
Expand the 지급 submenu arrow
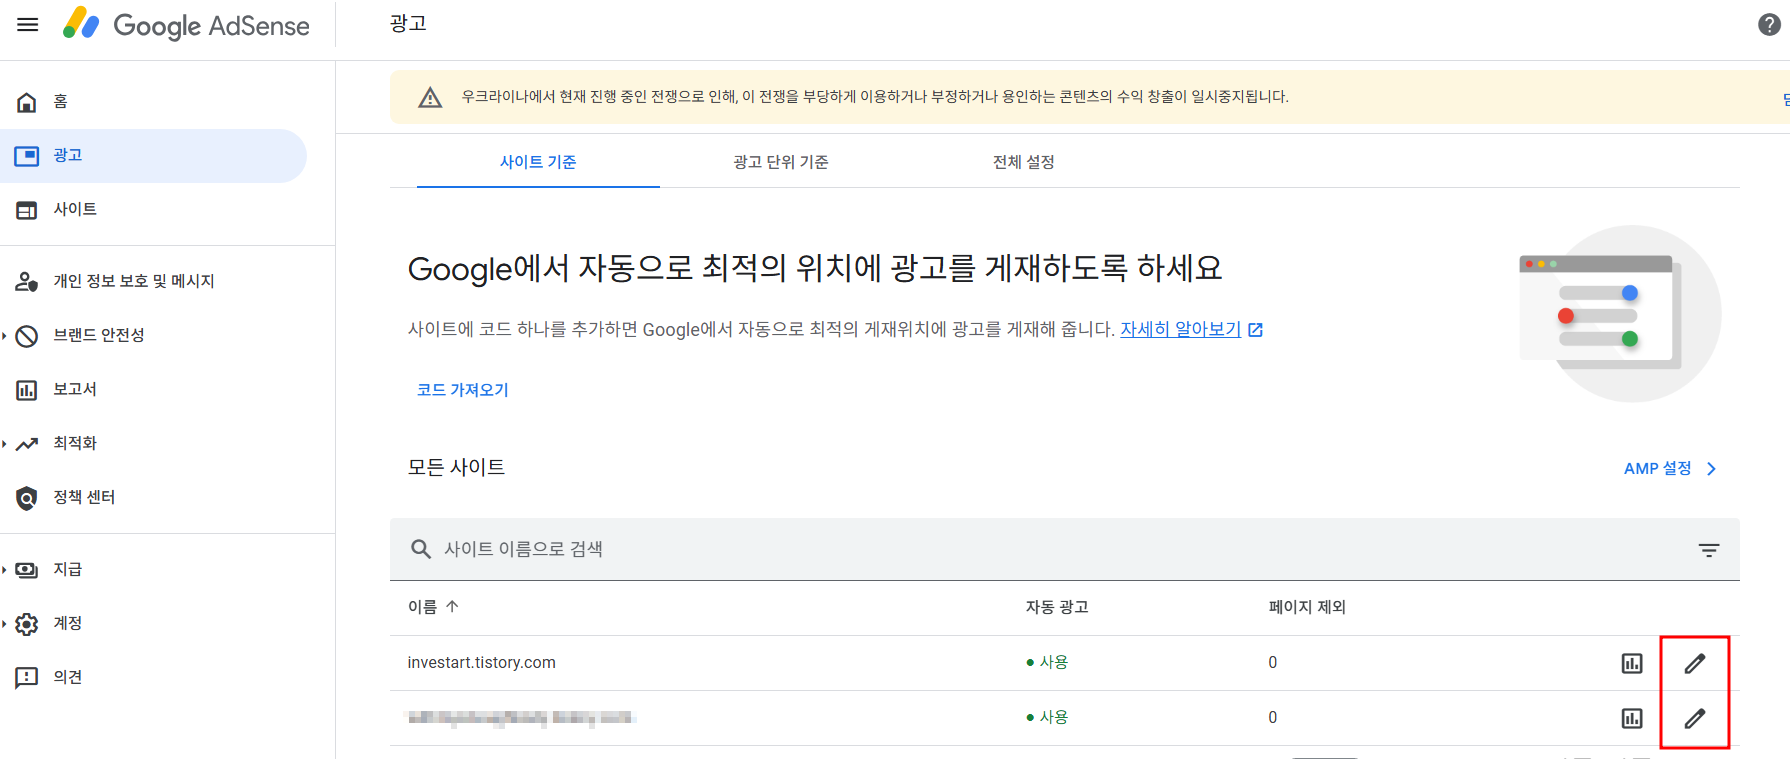(x=5, y=570)
